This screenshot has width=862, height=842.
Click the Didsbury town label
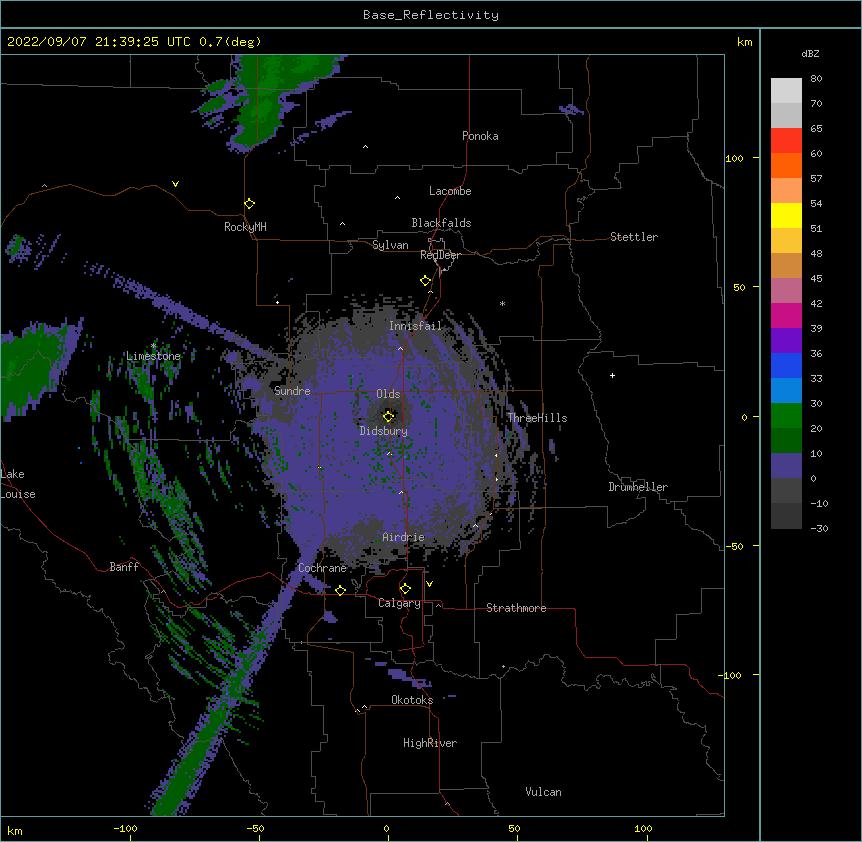(x=384, y=431)
